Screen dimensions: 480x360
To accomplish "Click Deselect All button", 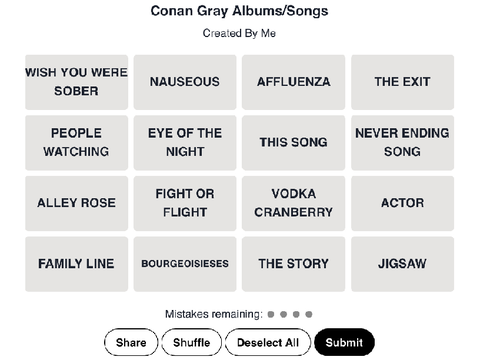I will tap(268, 342).
